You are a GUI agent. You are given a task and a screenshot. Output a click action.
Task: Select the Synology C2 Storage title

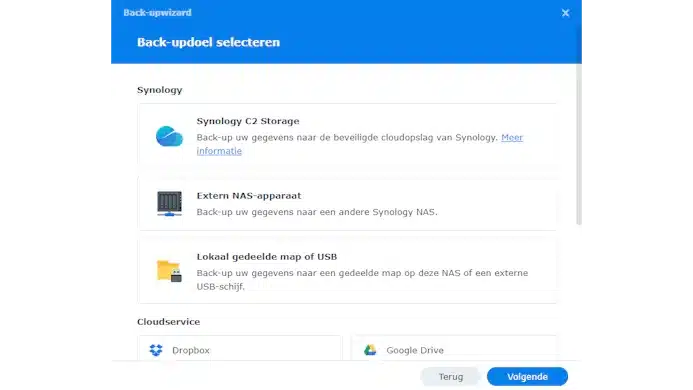(x=248, y=121)
